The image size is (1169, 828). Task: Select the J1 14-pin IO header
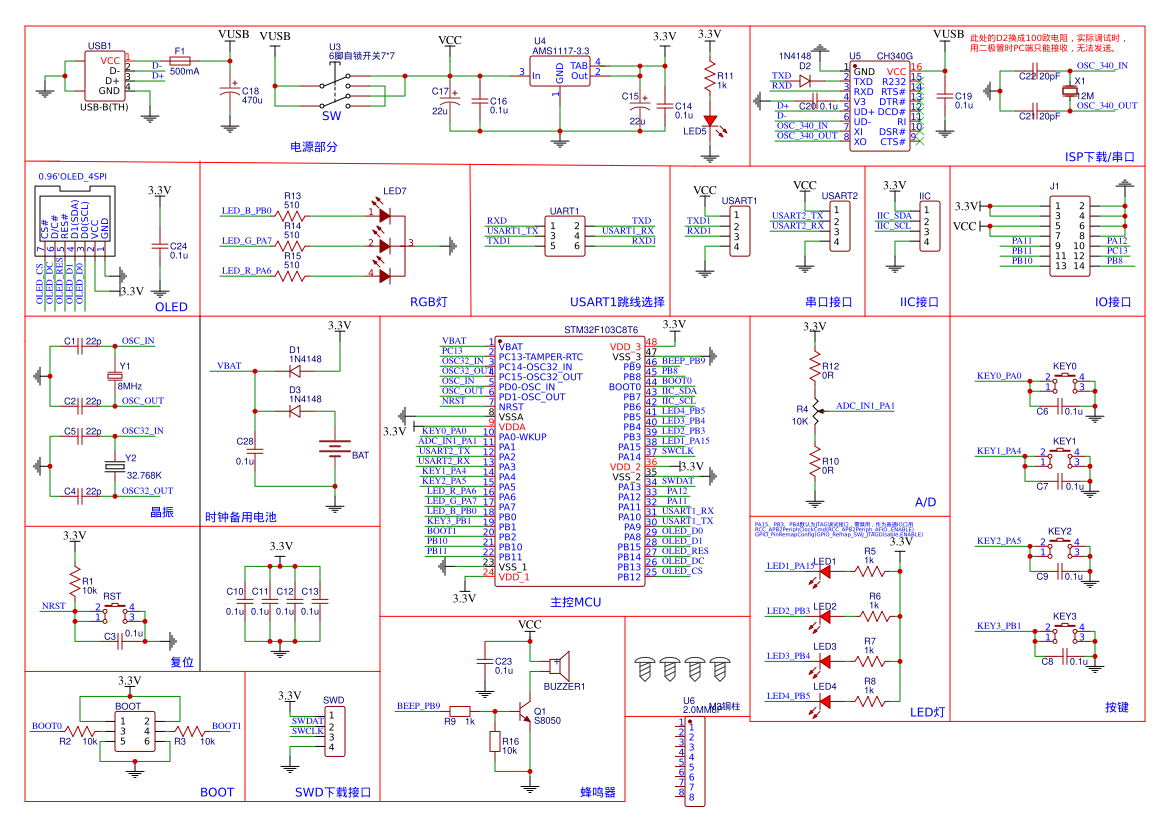pyautogui.click(x=1068, y=236)
